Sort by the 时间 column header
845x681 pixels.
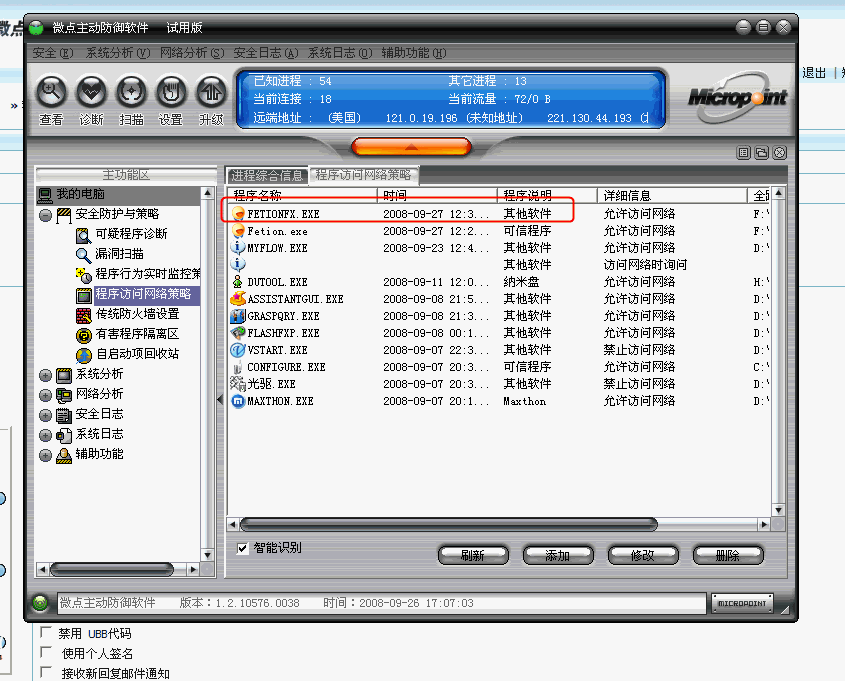pos(437,195)
